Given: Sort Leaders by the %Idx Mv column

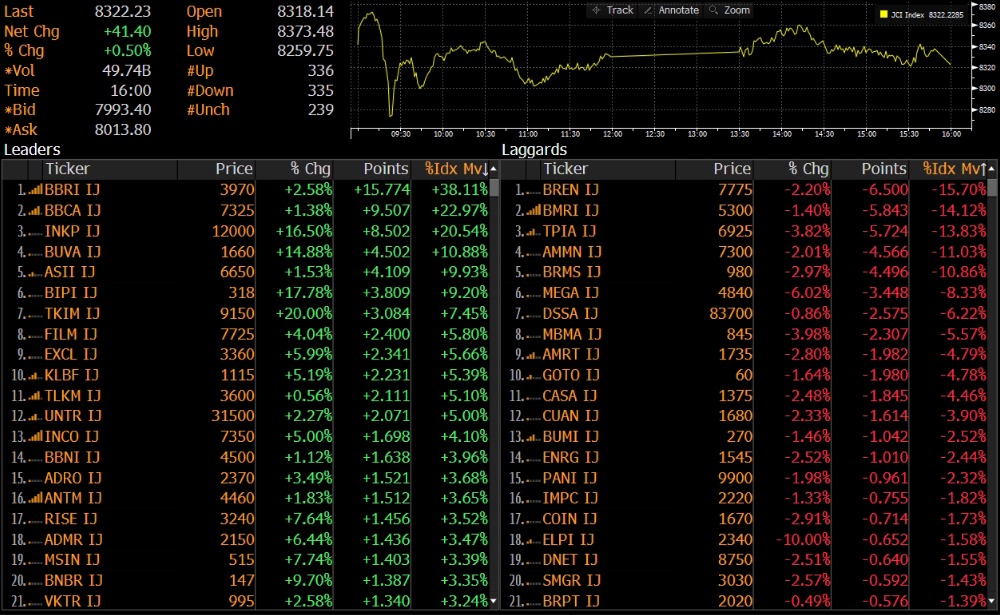Looking at the screenshot, I should point(456,169).
